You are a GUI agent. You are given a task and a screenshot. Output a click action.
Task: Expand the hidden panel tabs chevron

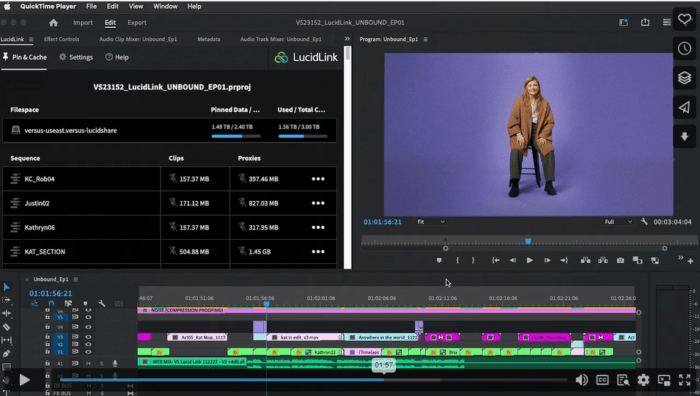point(347,39)
